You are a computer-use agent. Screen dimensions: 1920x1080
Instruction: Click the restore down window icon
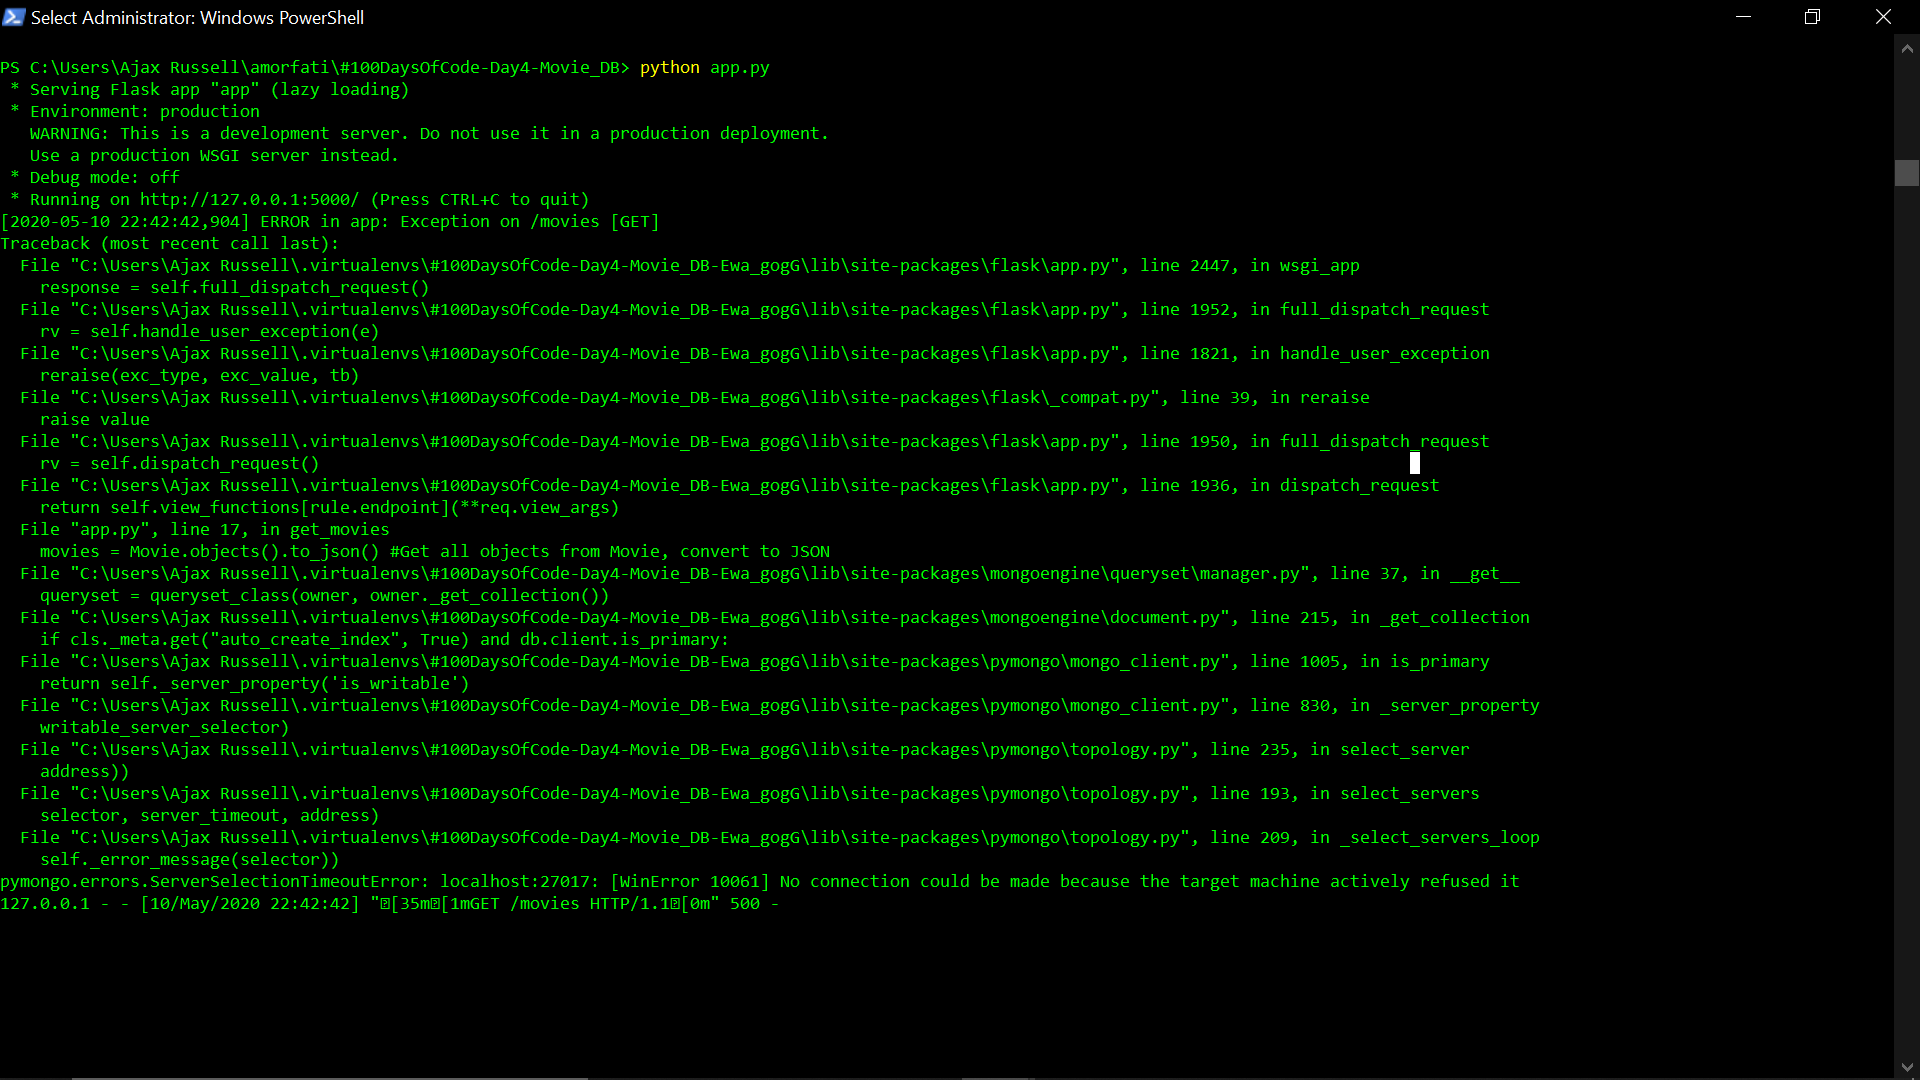pos(1812,16)
